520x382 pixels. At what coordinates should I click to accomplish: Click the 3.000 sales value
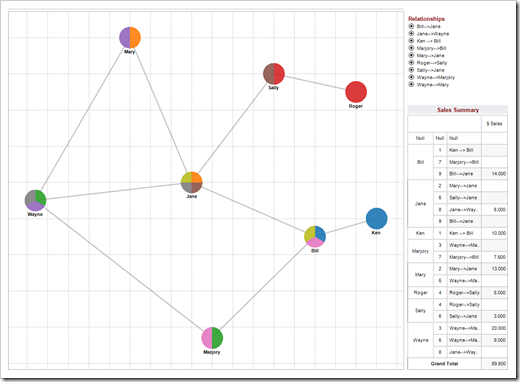tap(499, 316)
